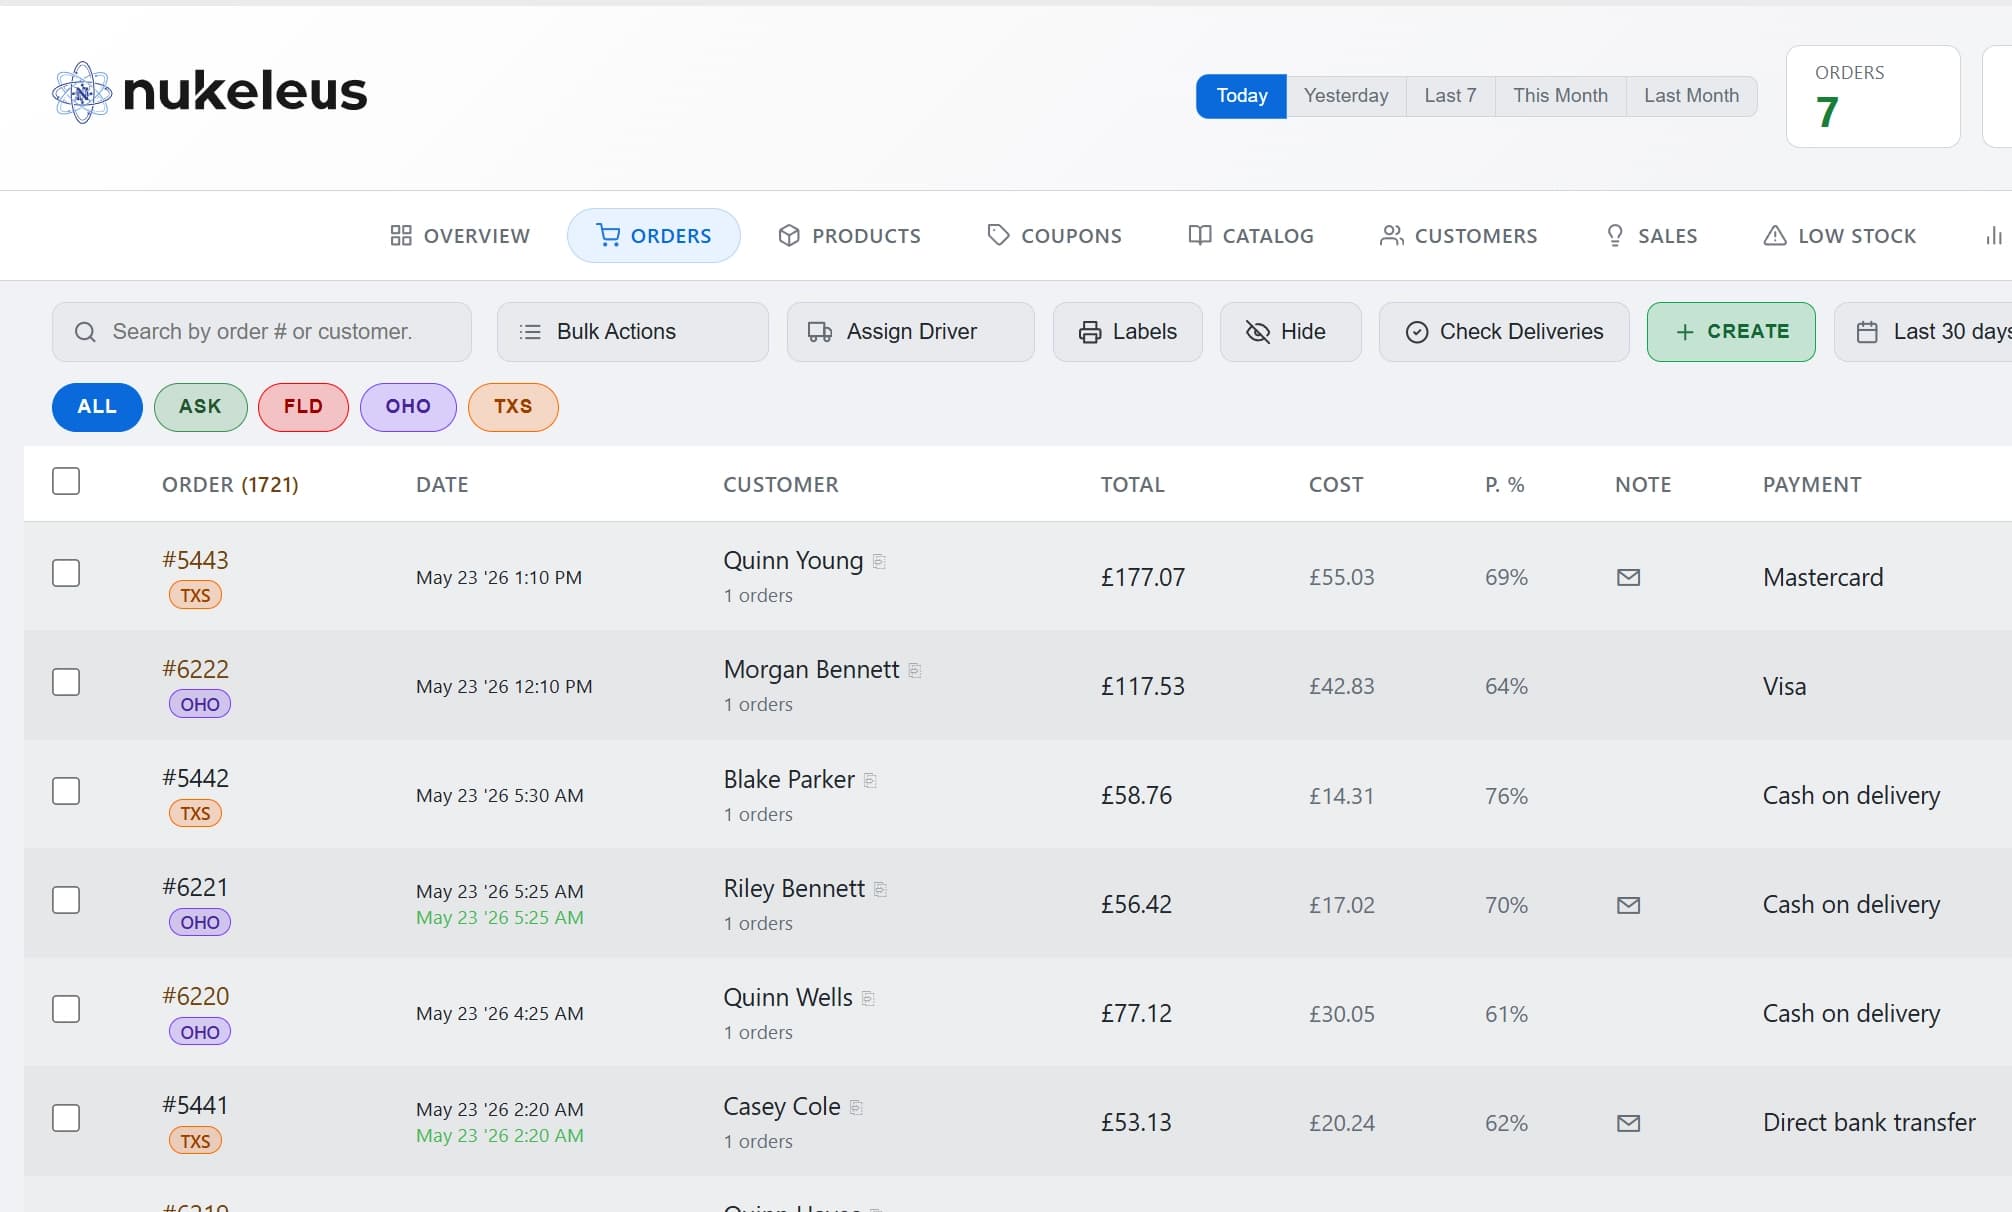Click the envelope note icon for order #6221
Viewport: 2012px width, 1212px height.
click(1628, 905)
